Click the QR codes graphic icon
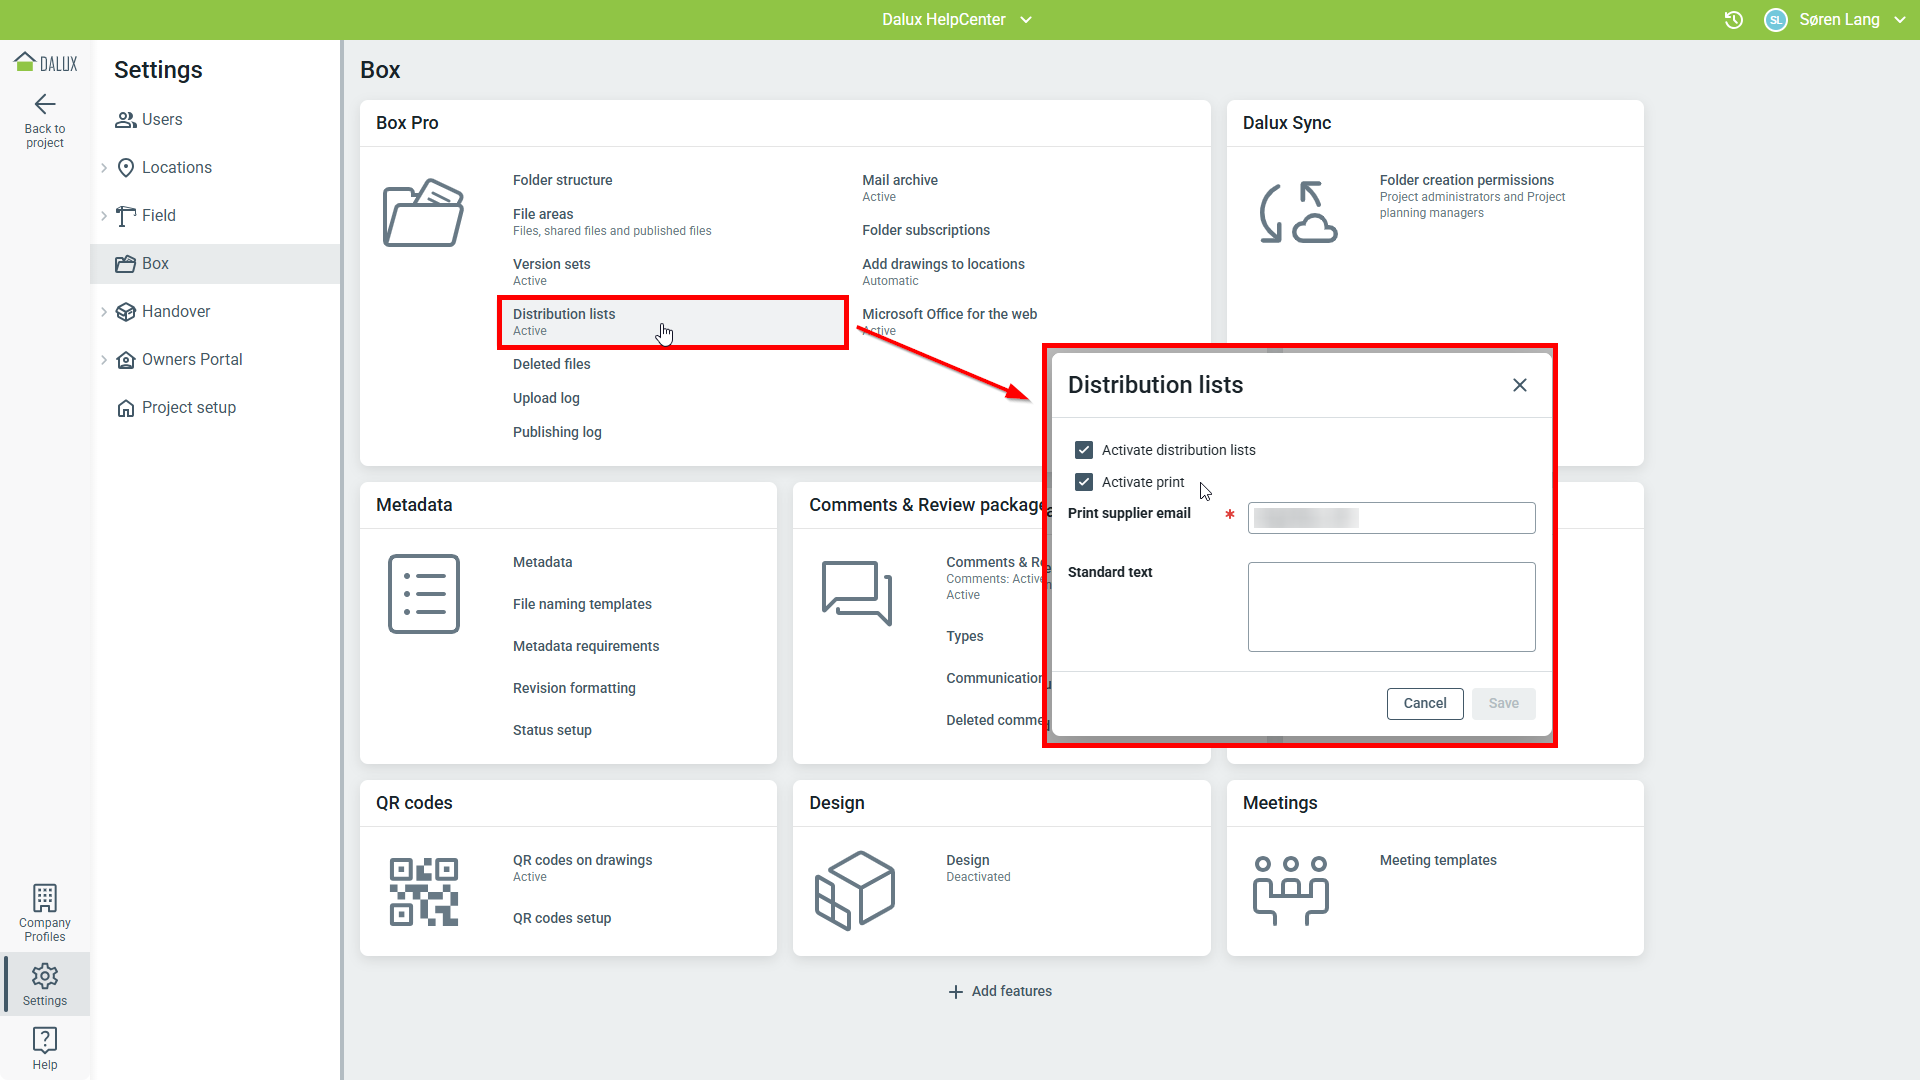 pos(424,891)
